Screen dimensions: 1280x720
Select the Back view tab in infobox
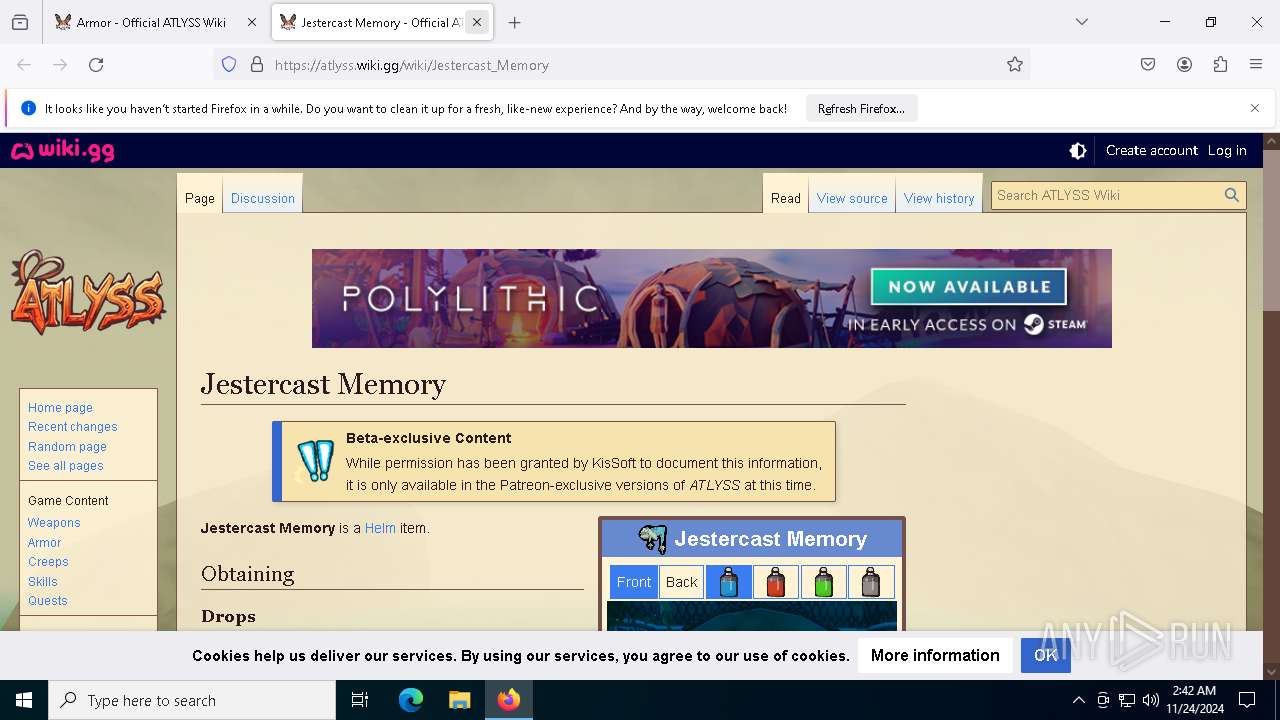(x=682, y=582)
